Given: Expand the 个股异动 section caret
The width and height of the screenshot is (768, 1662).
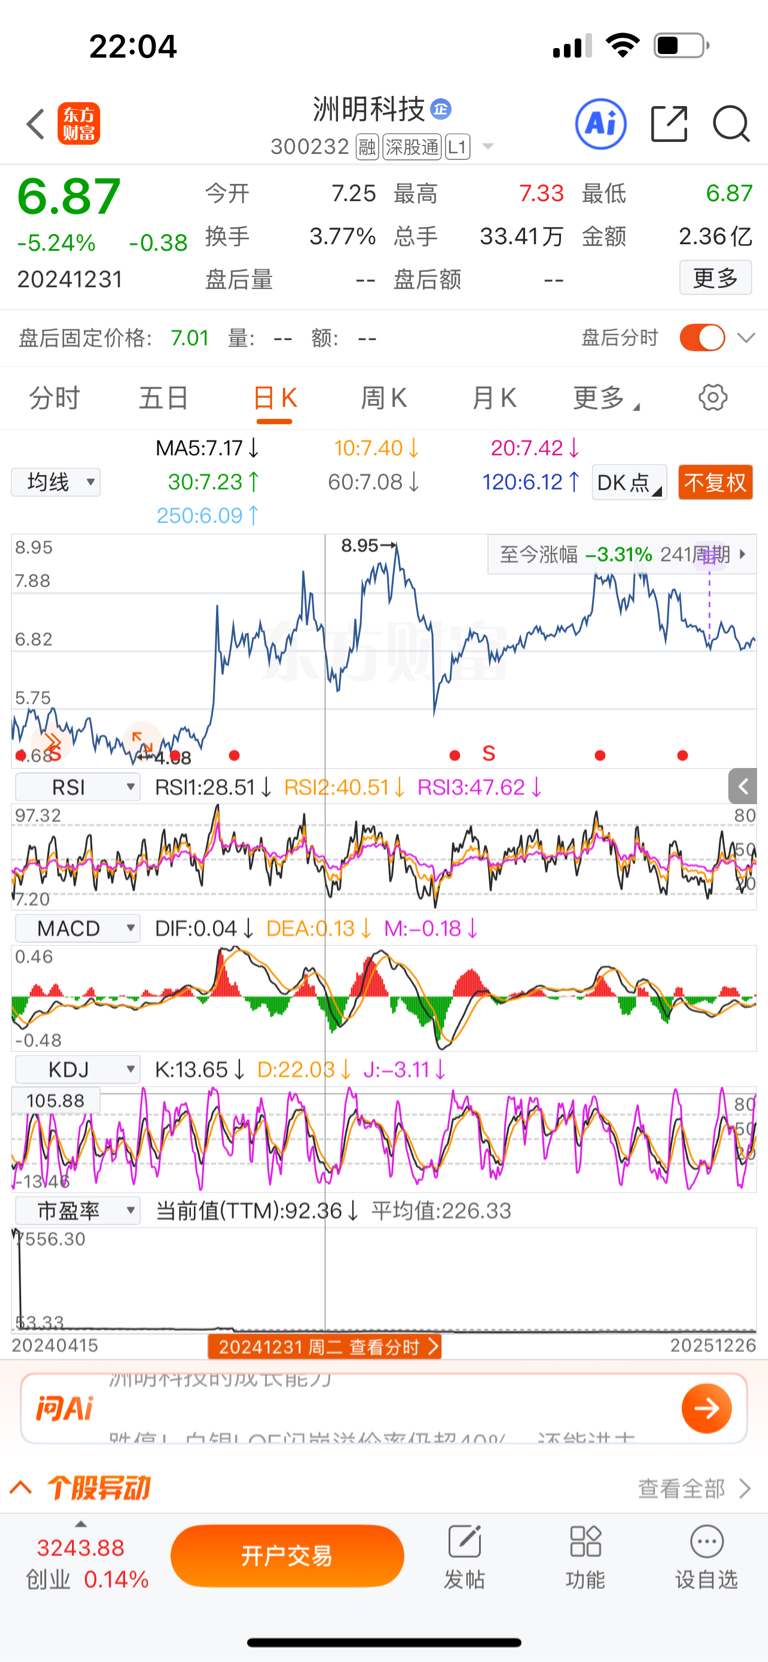Looking at the screenshot, I should [x=21, y=1487].
